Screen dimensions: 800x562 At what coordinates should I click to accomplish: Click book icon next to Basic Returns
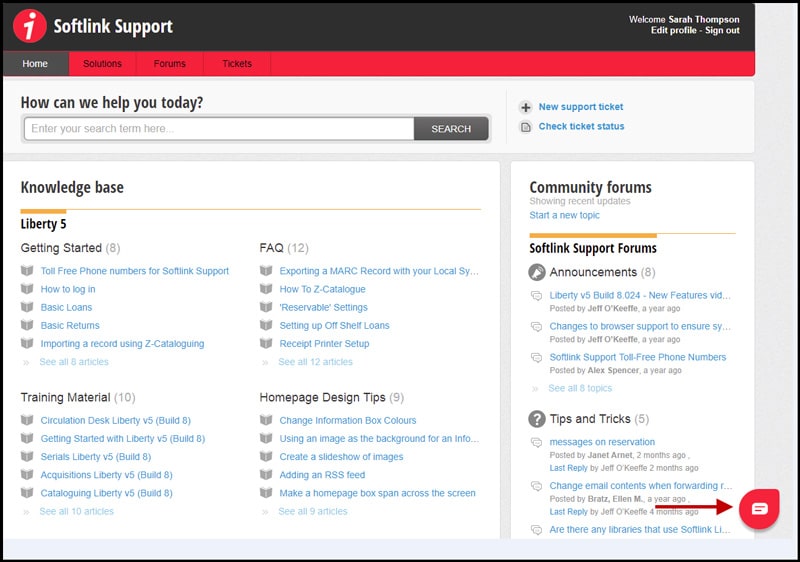(x=27, y=325)
